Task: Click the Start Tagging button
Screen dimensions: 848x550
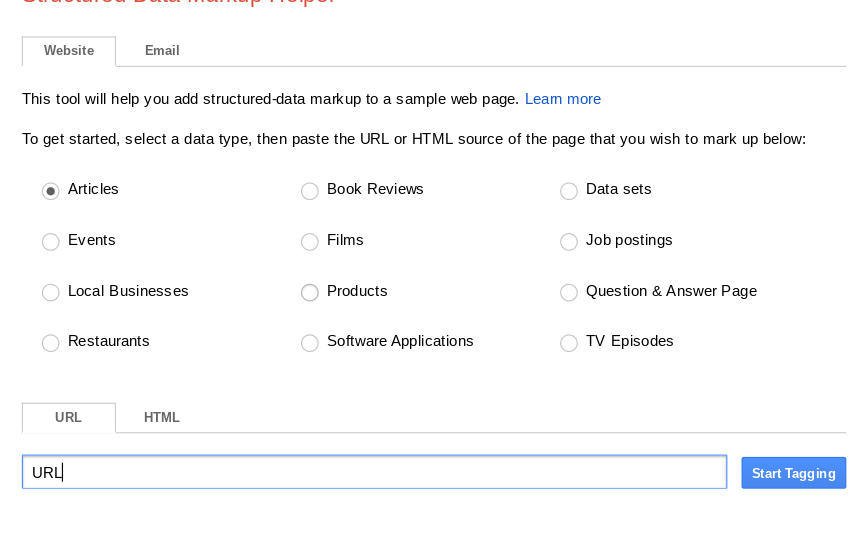Action: coord(793,473)
